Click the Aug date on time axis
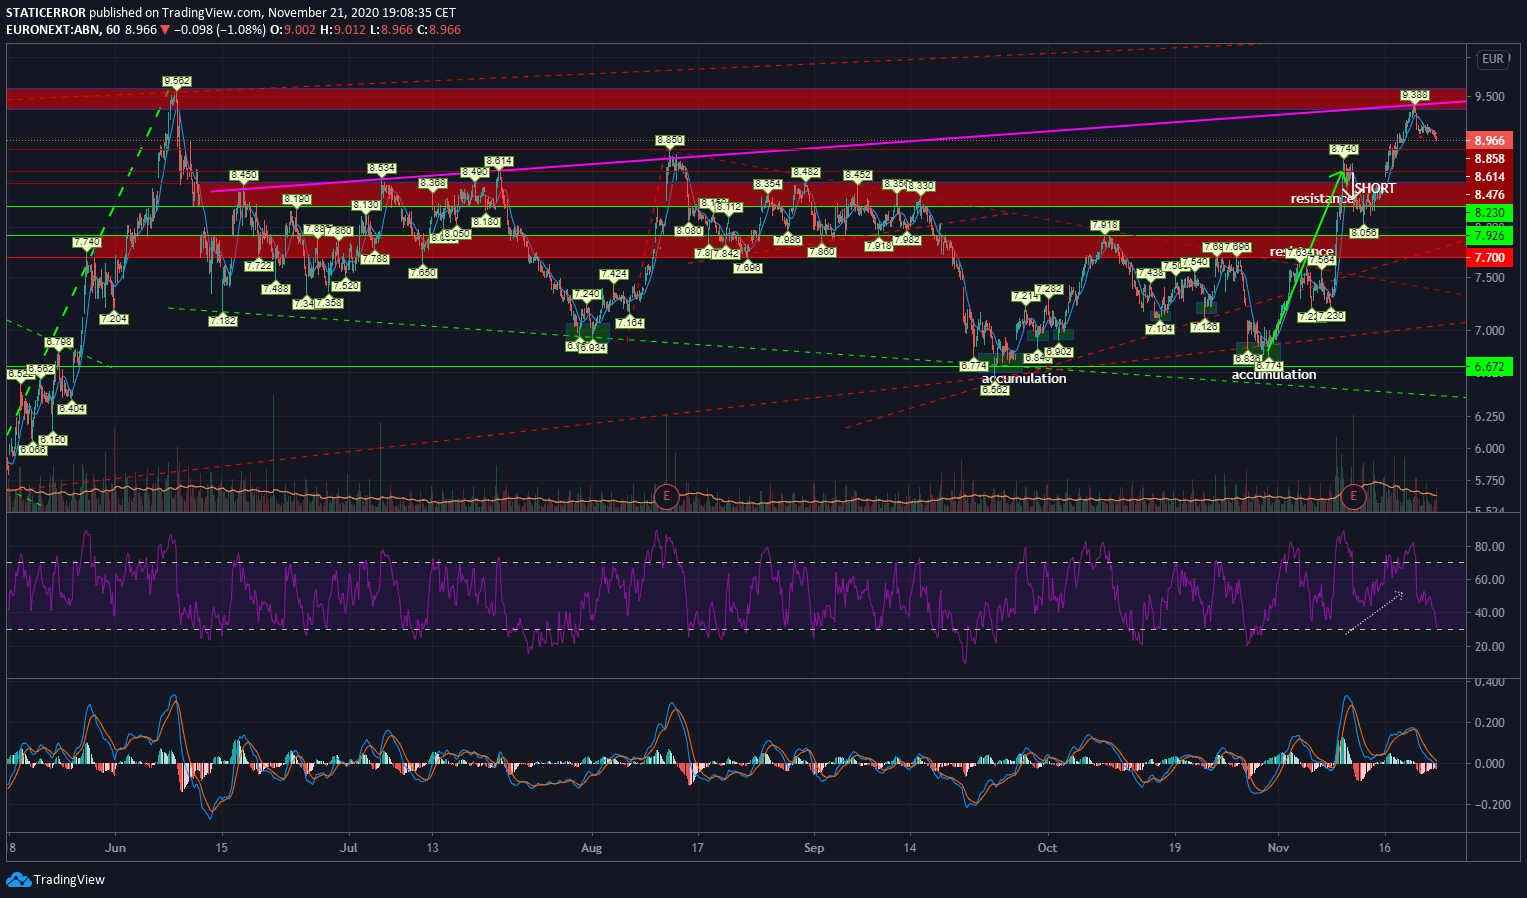Screen dimensions: 1527x898 click(591, 848)
